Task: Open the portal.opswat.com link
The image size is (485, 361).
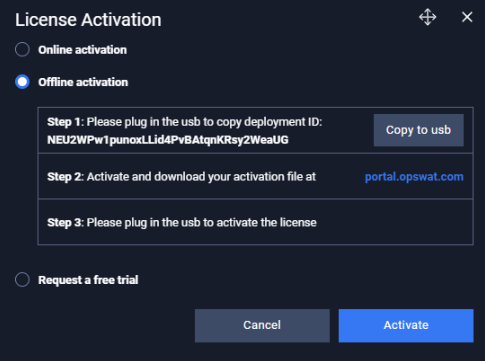Action: [x=414, y=177]
